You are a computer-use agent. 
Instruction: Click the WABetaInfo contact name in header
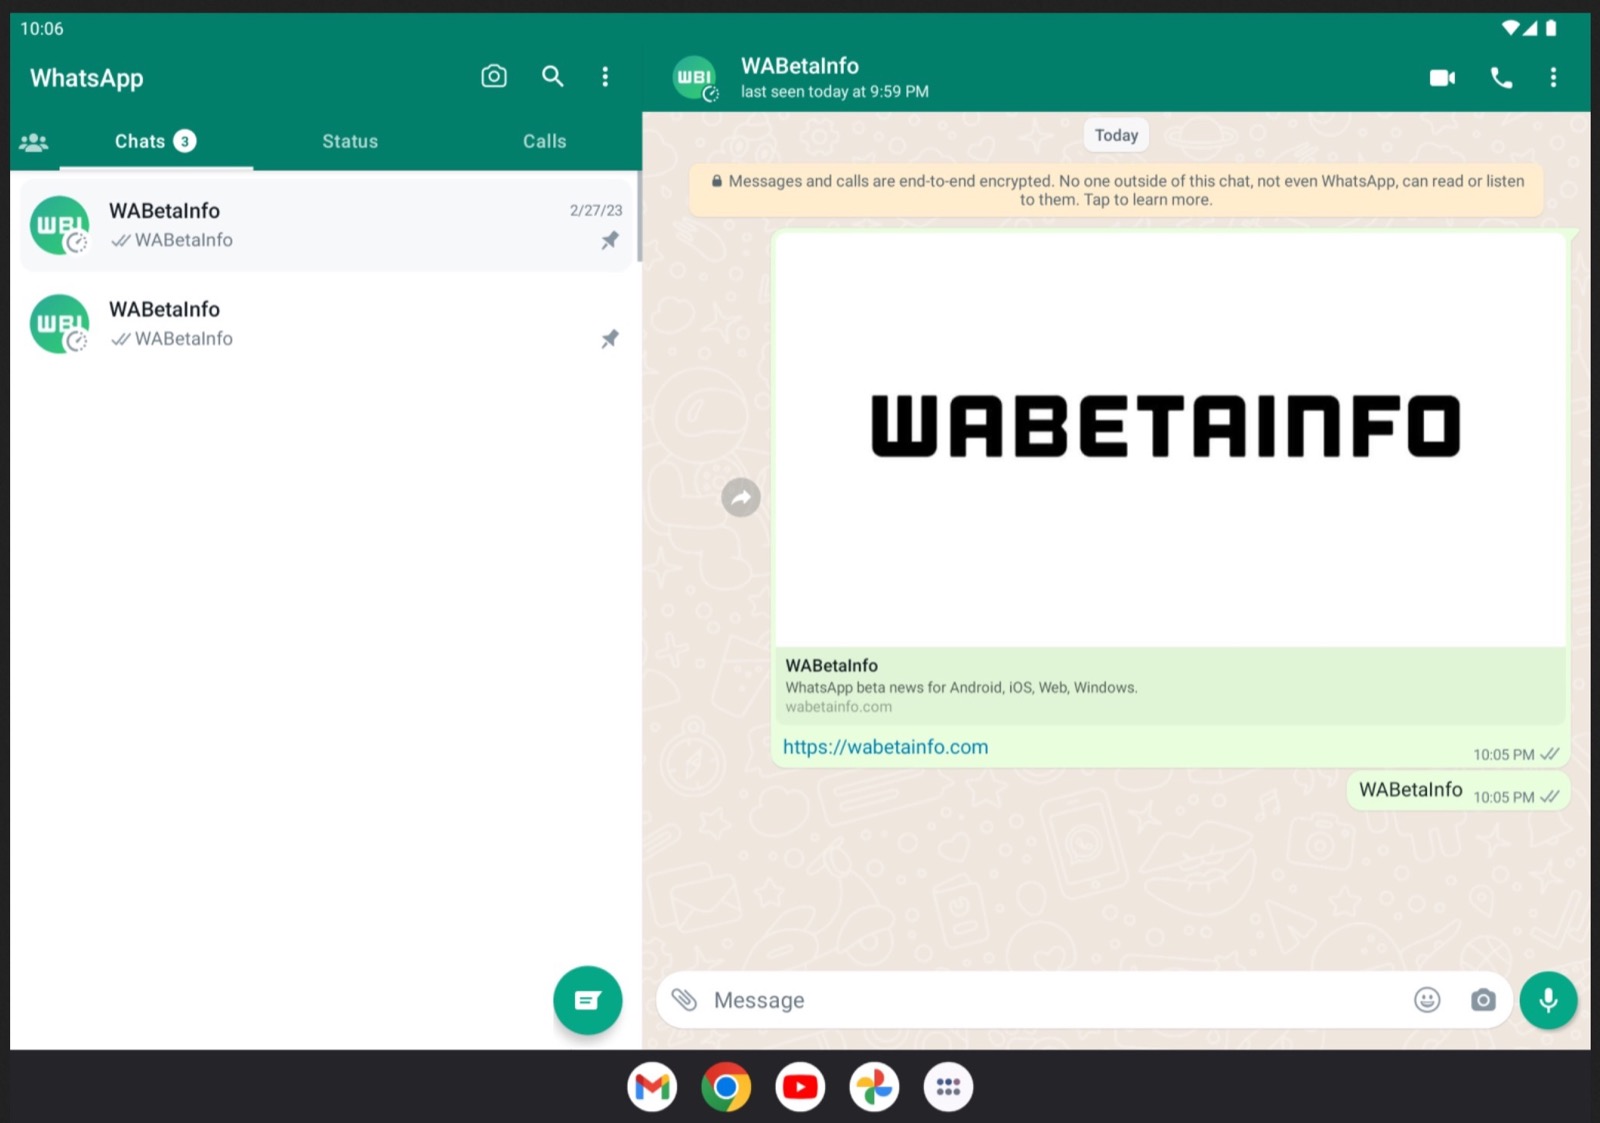pyautogui.click(x=800, y=66)
